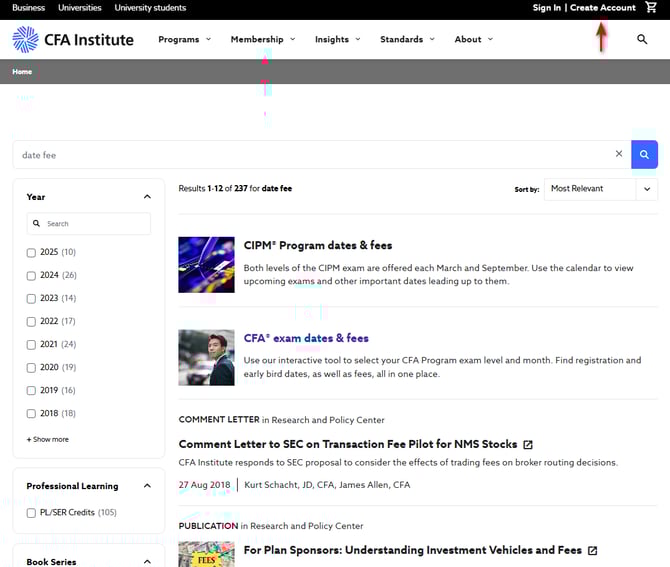The height and width of the screenshot is (567, 670).
Task: Expand the About menu
Action: (x=473, y=39)
